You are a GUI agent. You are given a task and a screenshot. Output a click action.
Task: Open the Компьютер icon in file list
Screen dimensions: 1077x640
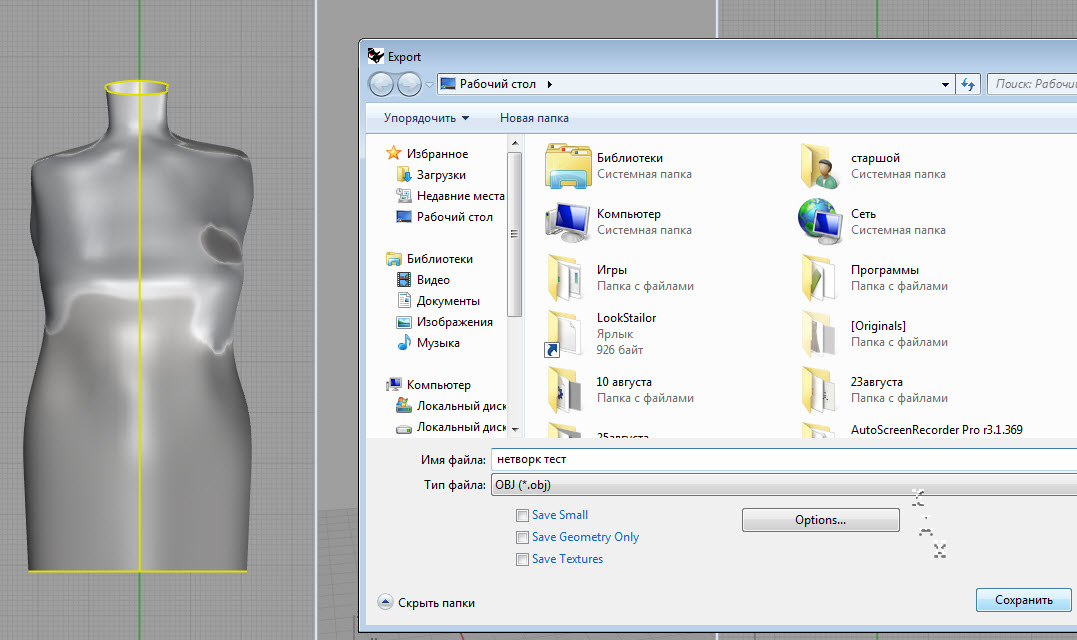(x=569, y=221)
